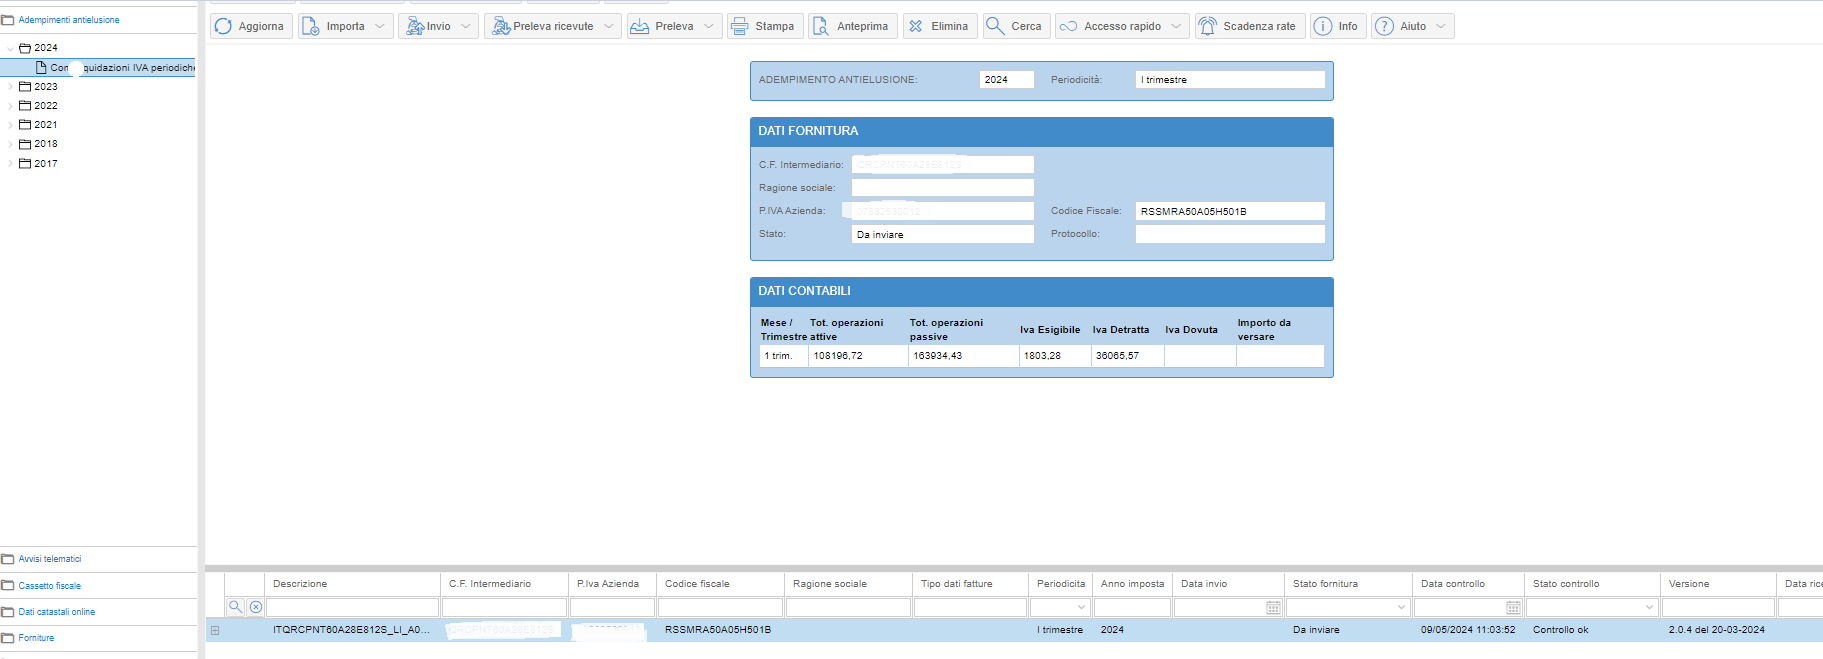Viewport: 1823px width, 659px height.
Task: Expand the 2018 tree node
Action: (10, 144)
